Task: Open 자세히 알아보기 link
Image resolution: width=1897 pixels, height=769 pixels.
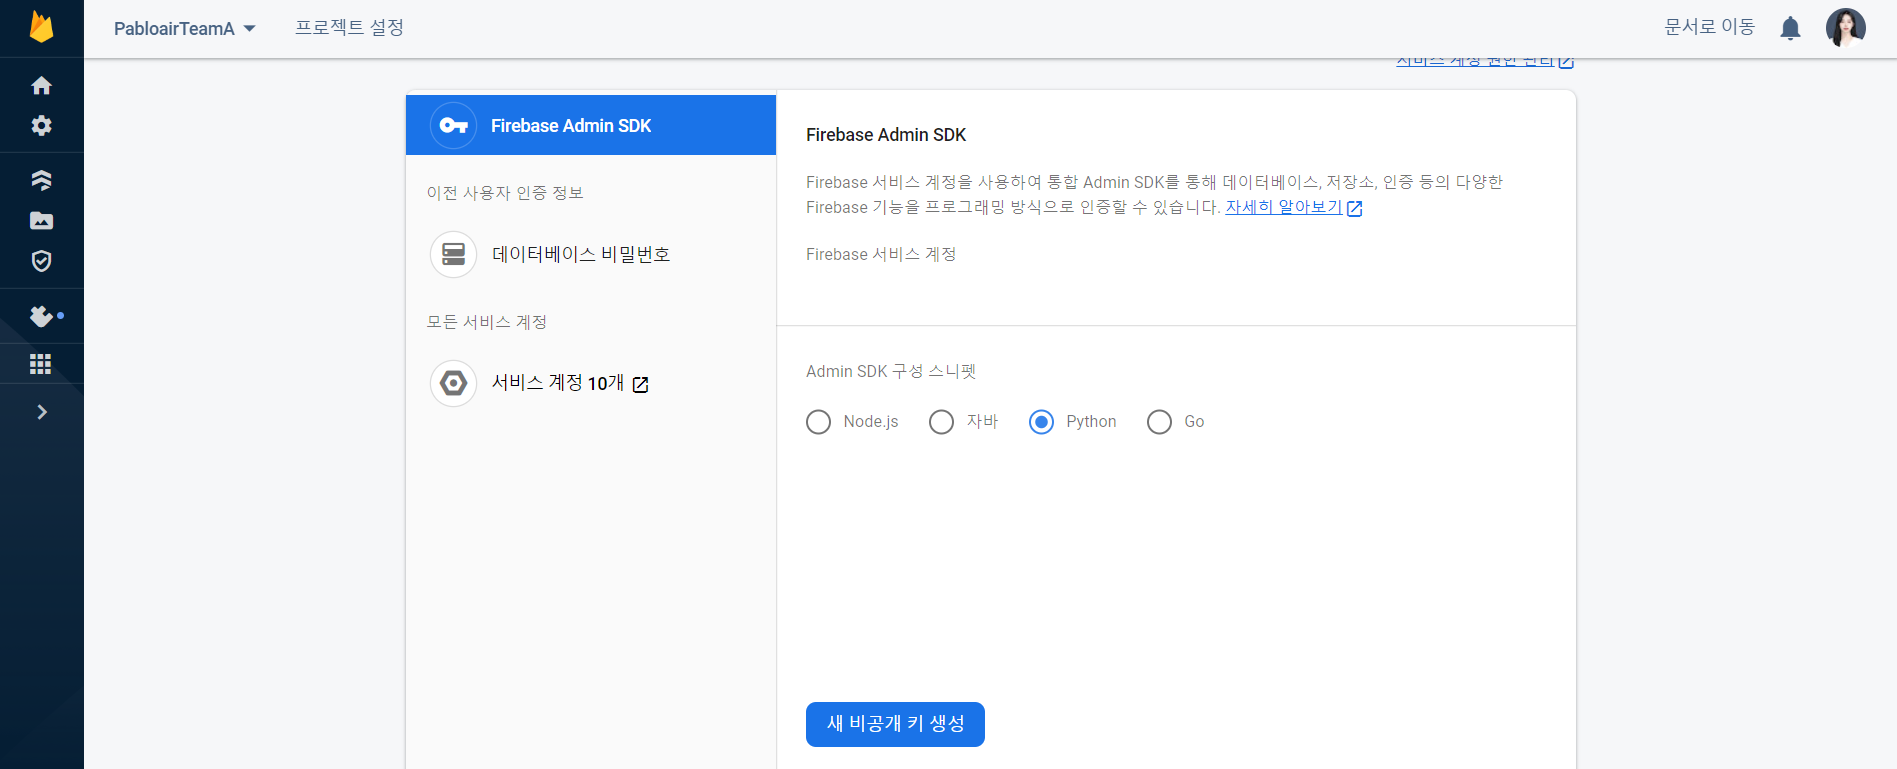Action: tap(1284, 207)
